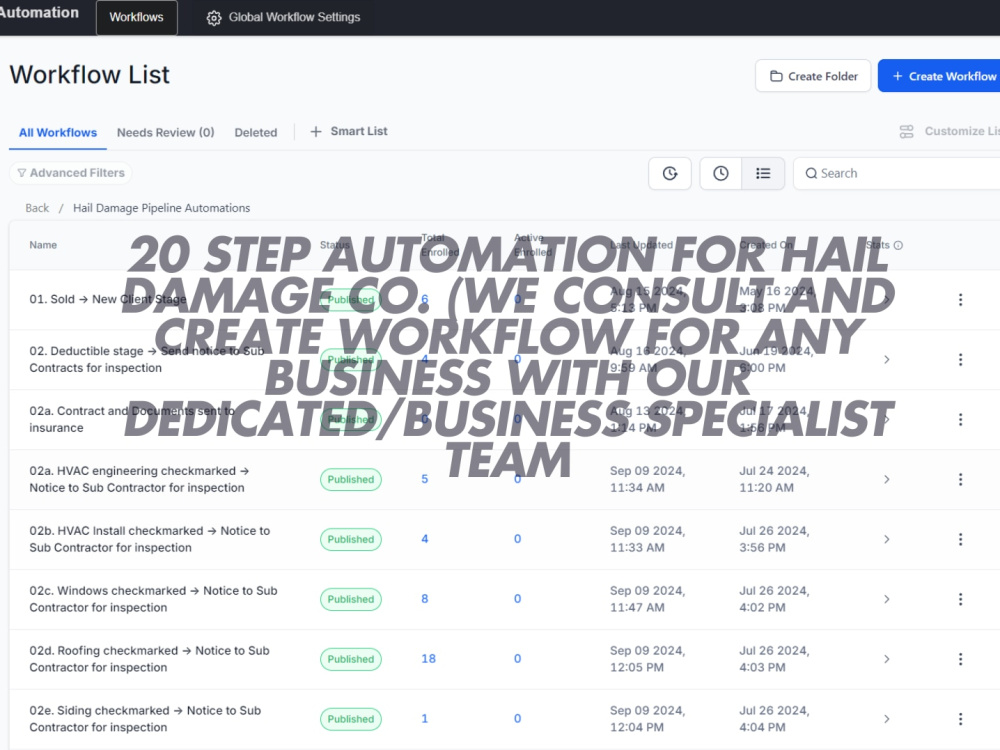Click Published badge in 02d. Roofing row
Image resolution: width=1000 pixels, height=750 pixels.
(351, 659)
